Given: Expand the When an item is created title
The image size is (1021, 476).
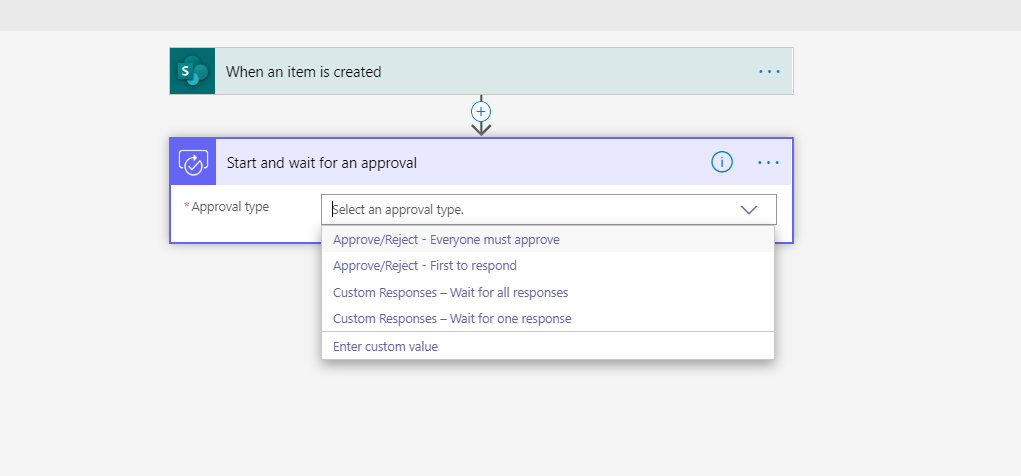Looking at the screenshot, I should click(303, 72).
